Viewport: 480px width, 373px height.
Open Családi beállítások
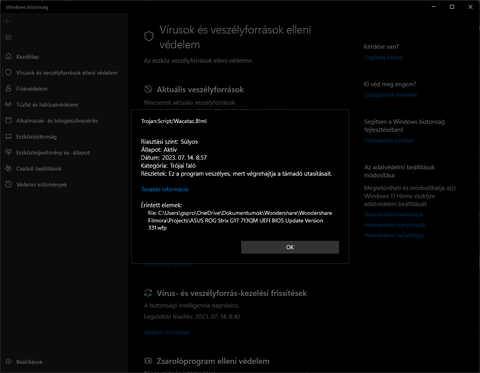39,169
